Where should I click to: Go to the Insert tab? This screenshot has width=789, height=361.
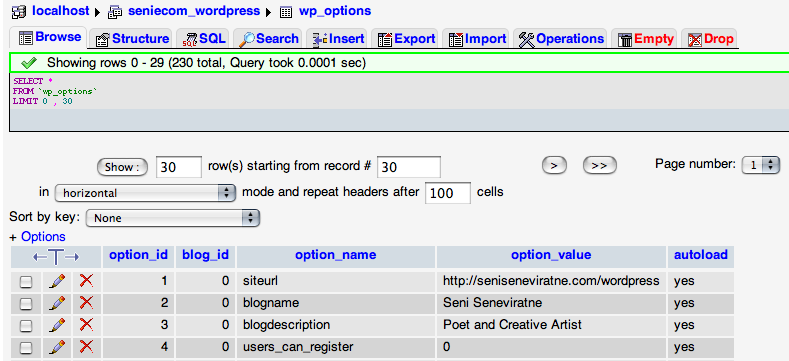point(337,39)
